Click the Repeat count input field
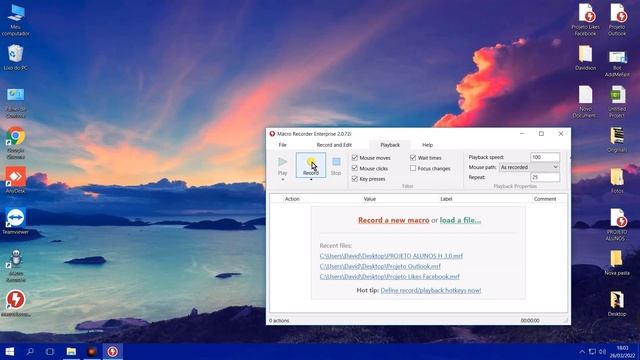Viewport: 640px width, 360px height. (x=545, y=177)
